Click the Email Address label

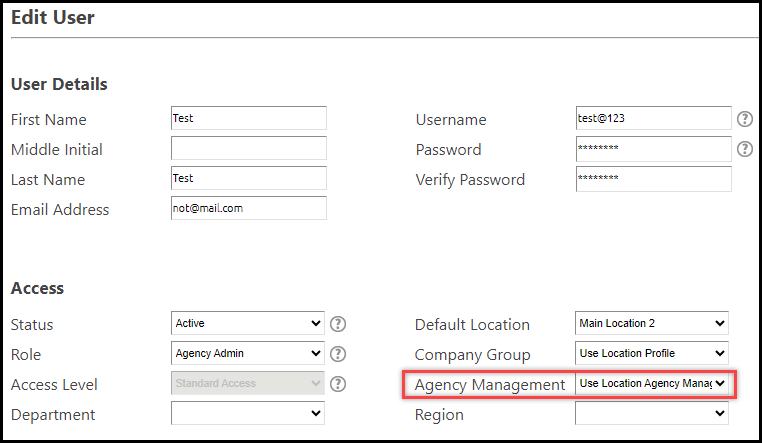click(x=60, y=210)
